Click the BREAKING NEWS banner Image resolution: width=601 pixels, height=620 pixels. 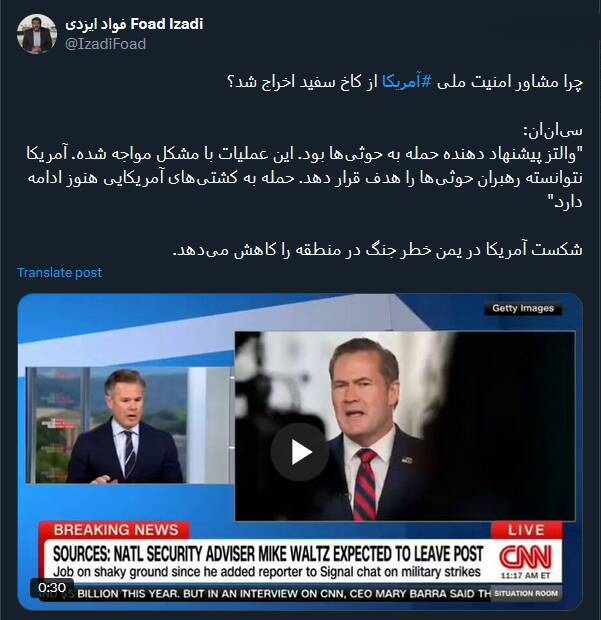click(x=115, y=530)
